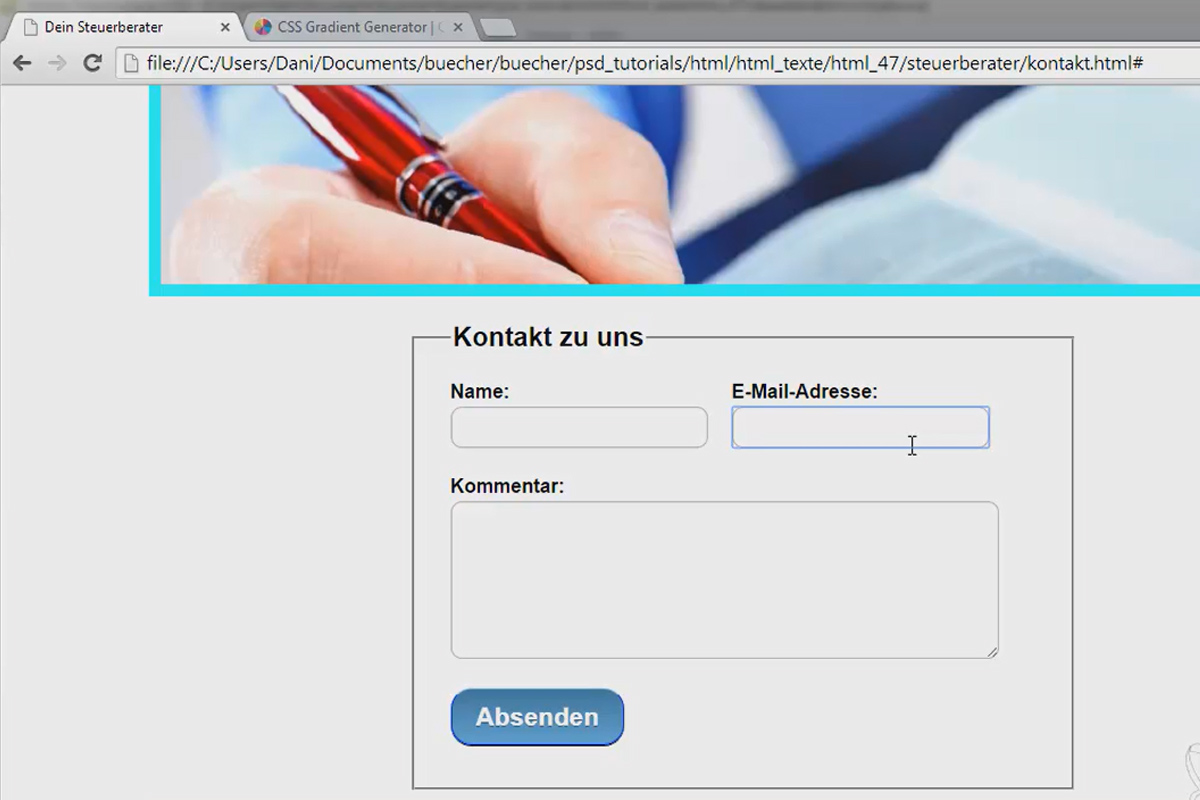Open the CSS Gradient Generator tab
Screen dimensions: 1200x800
[357, 27]
